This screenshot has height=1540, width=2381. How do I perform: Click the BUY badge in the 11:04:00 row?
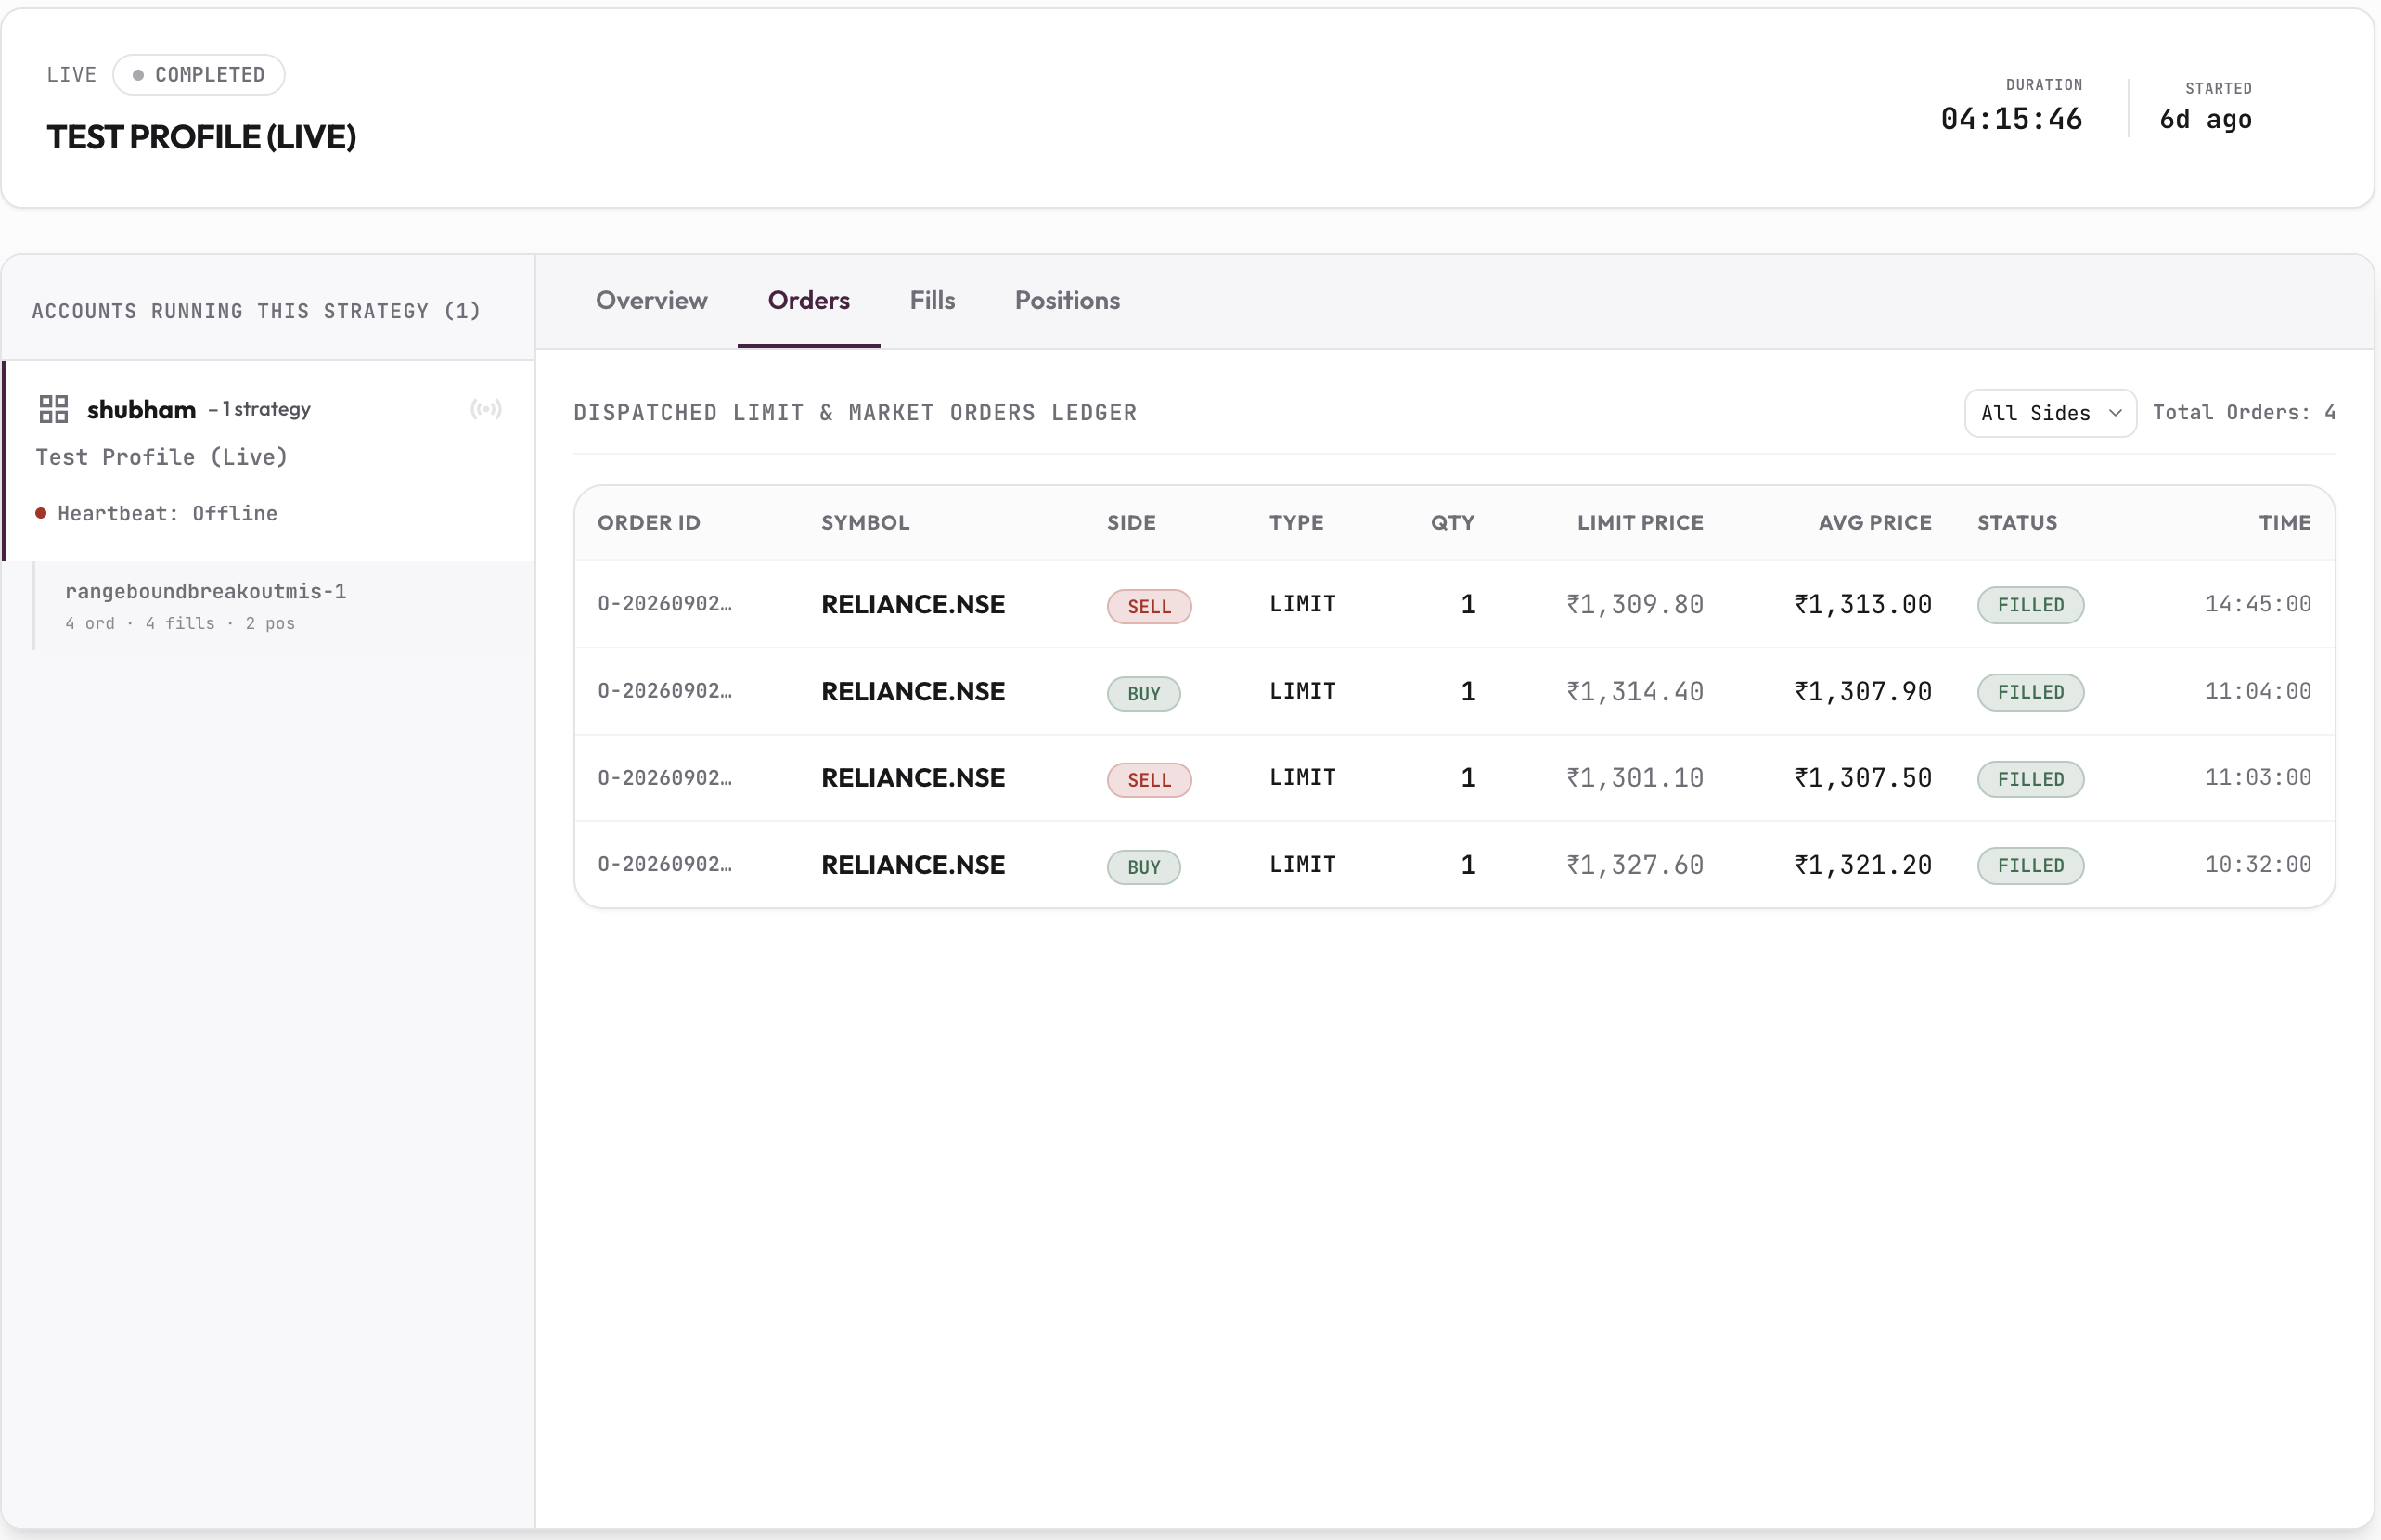[x=1144, y=693]
